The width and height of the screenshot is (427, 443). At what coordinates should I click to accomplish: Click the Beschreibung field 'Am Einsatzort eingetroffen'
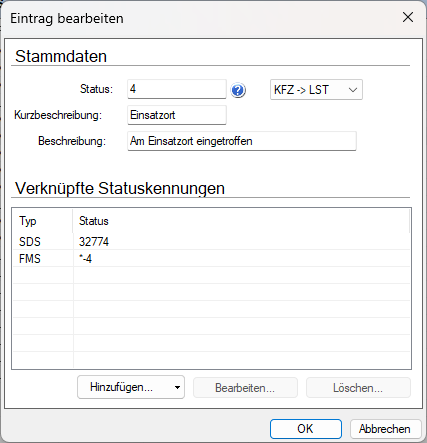pos(242,141)
